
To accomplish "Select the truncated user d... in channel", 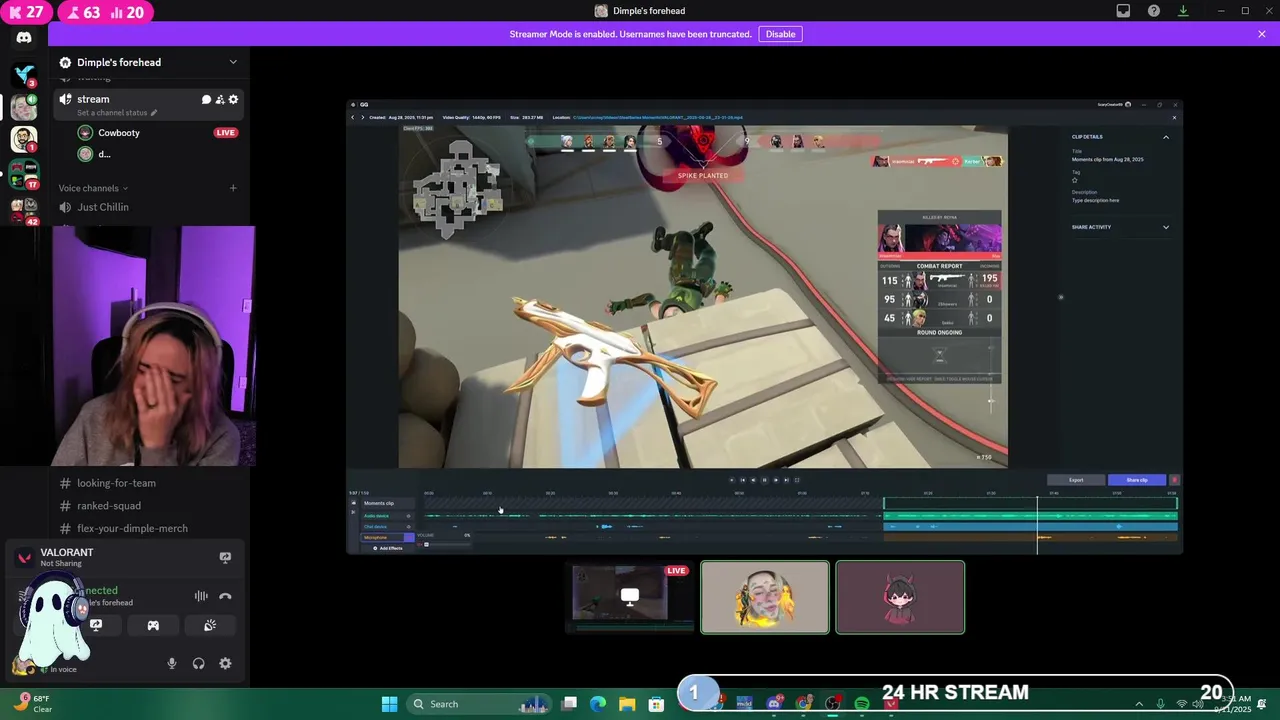I will (95, 154).
